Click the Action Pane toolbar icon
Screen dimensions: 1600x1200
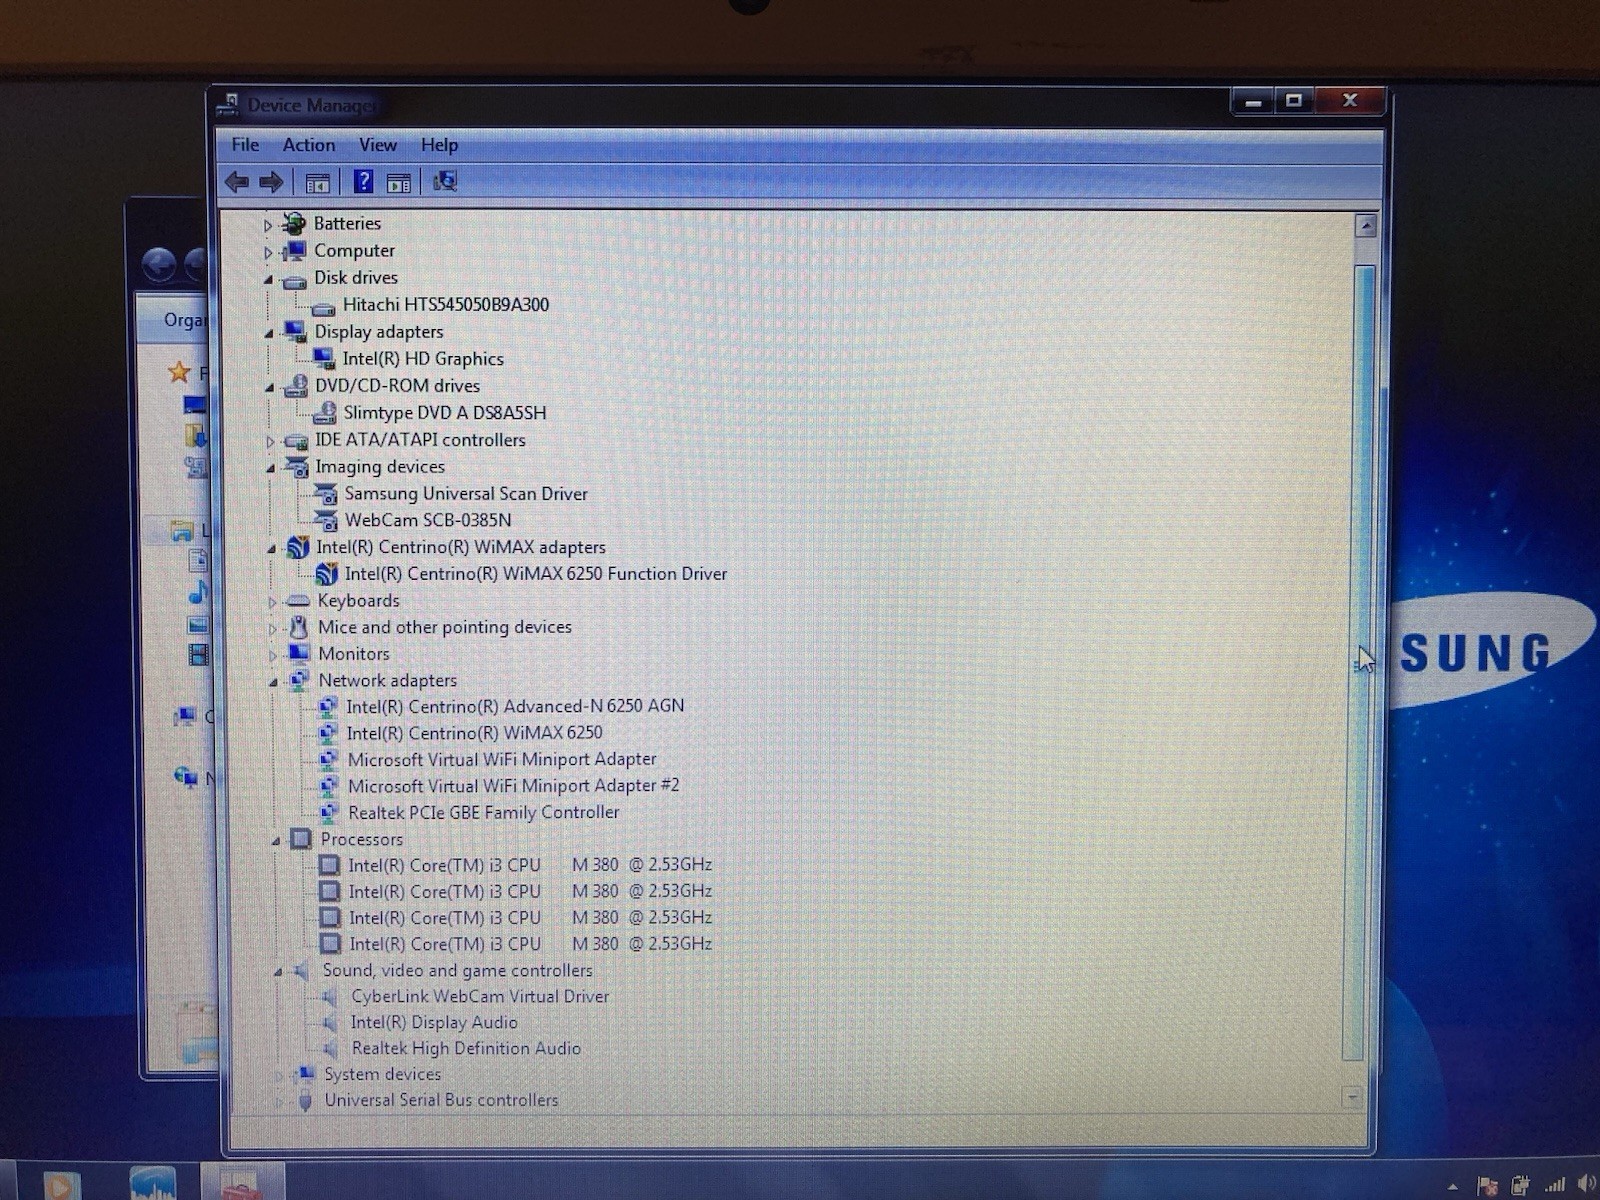398,183
